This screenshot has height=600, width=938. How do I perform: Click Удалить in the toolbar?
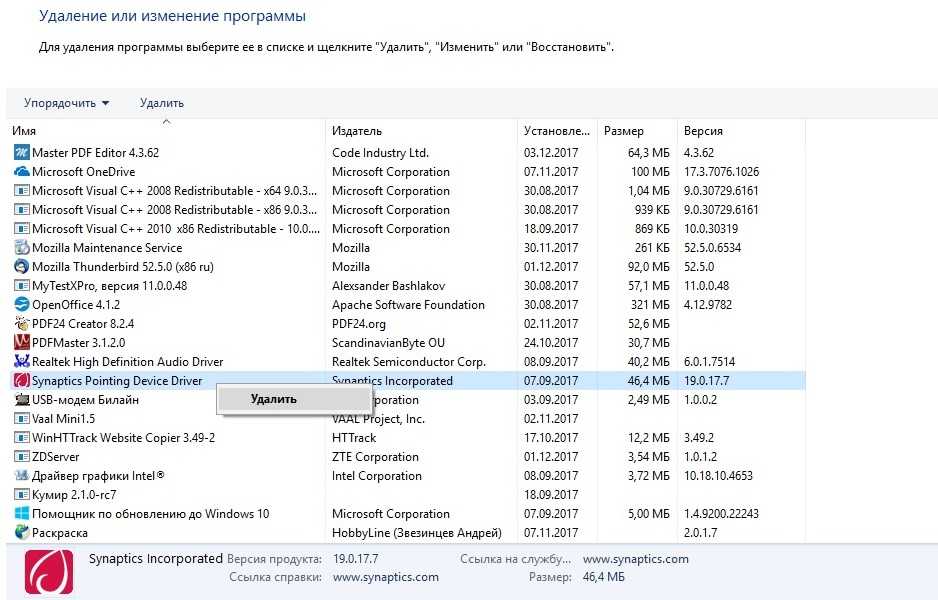click(162, 103)
